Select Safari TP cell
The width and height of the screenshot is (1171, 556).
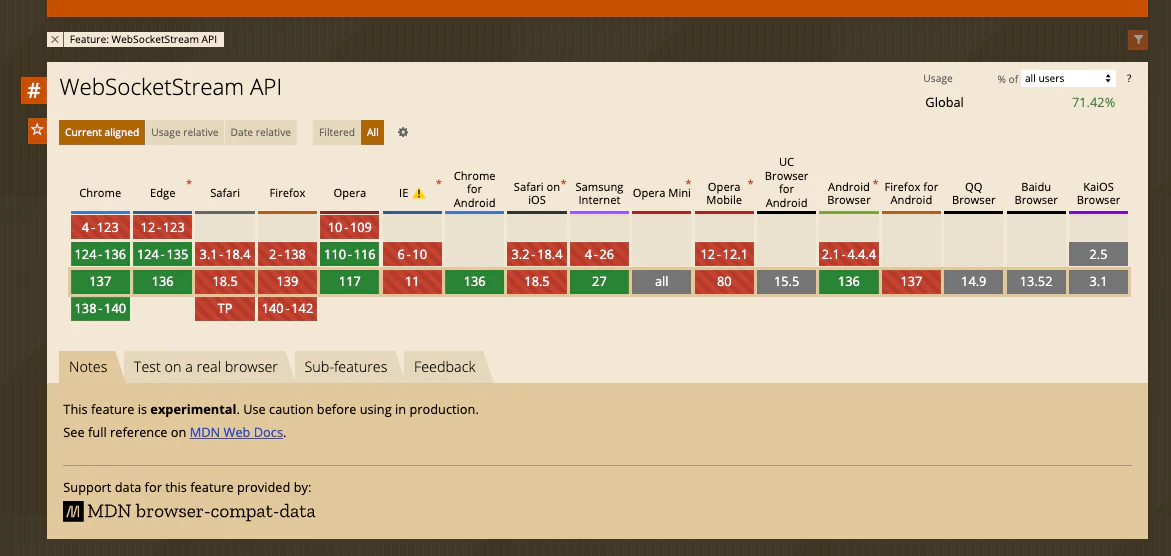point(225,309)
